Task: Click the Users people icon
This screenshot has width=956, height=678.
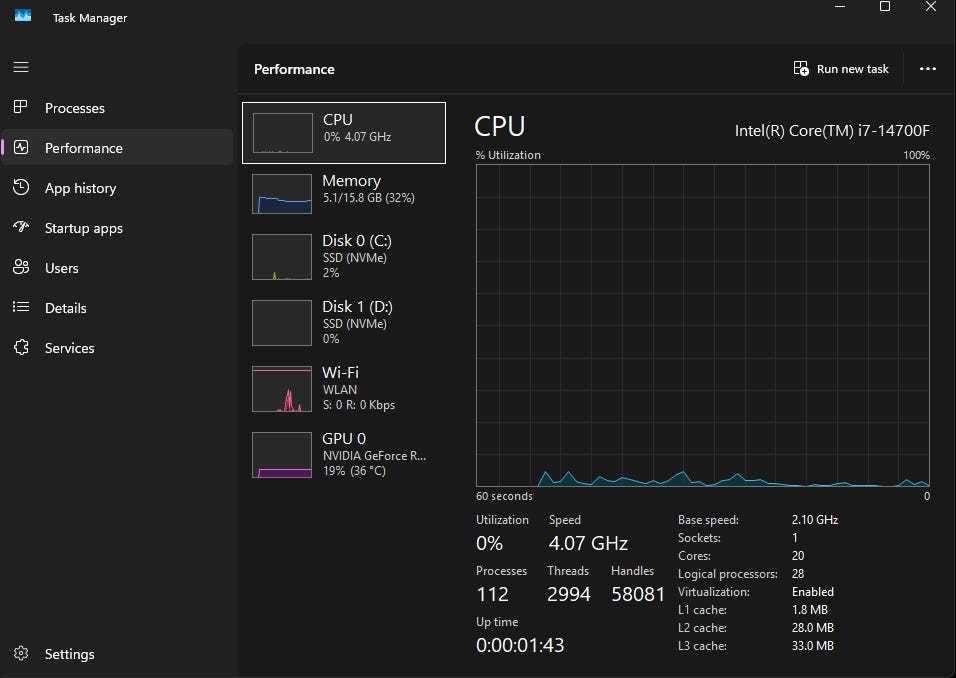Action: 21,267
